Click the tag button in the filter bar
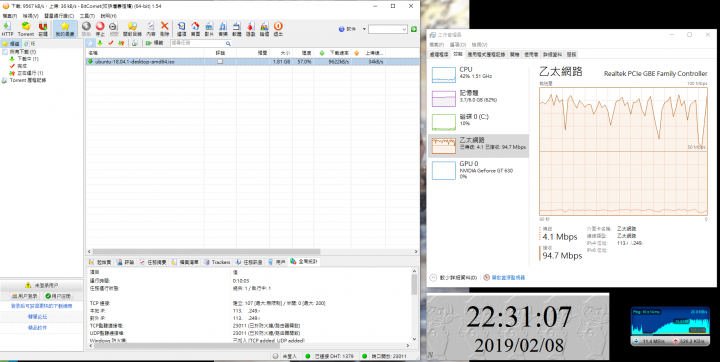 pos(155,43)
